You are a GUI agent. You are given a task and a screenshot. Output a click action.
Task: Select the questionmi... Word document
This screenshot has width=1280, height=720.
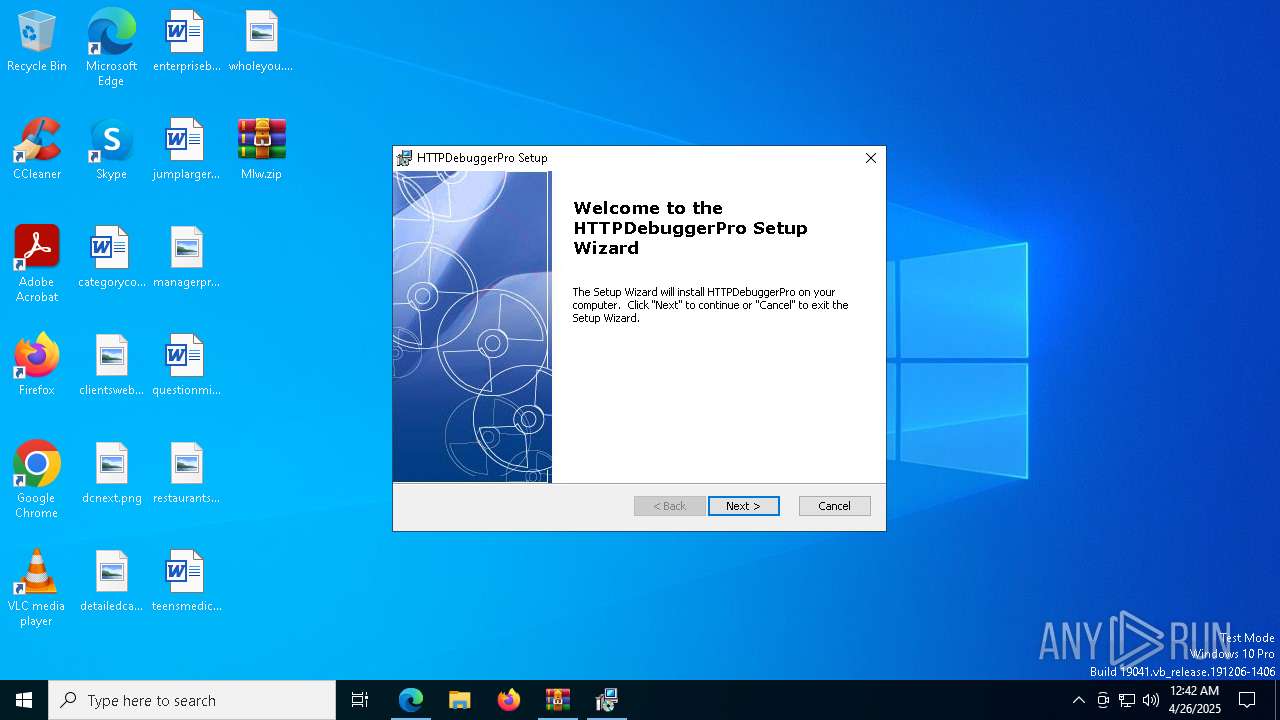point(186,366)
